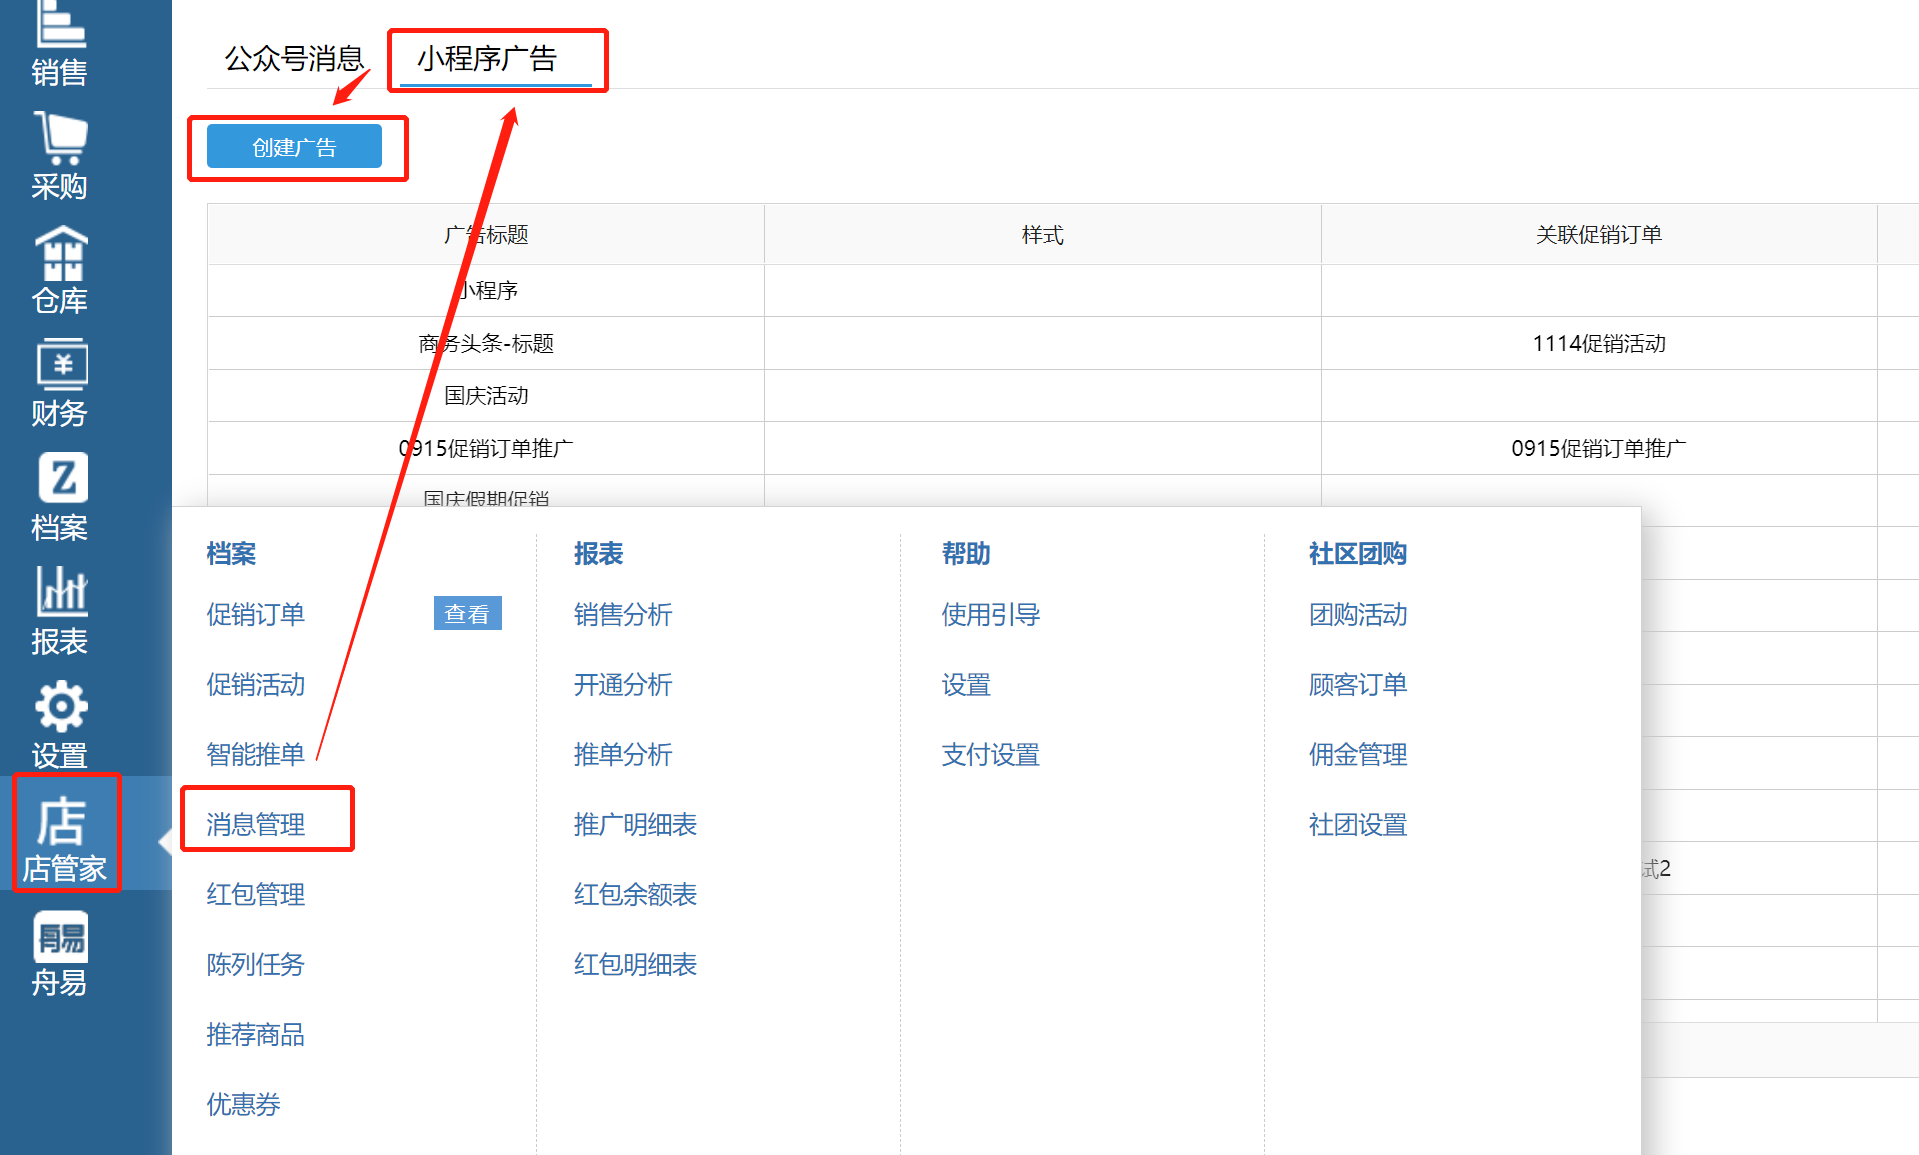Click the 查看 button beside 促销订单

pyautogui.click(x=467, y=614)
